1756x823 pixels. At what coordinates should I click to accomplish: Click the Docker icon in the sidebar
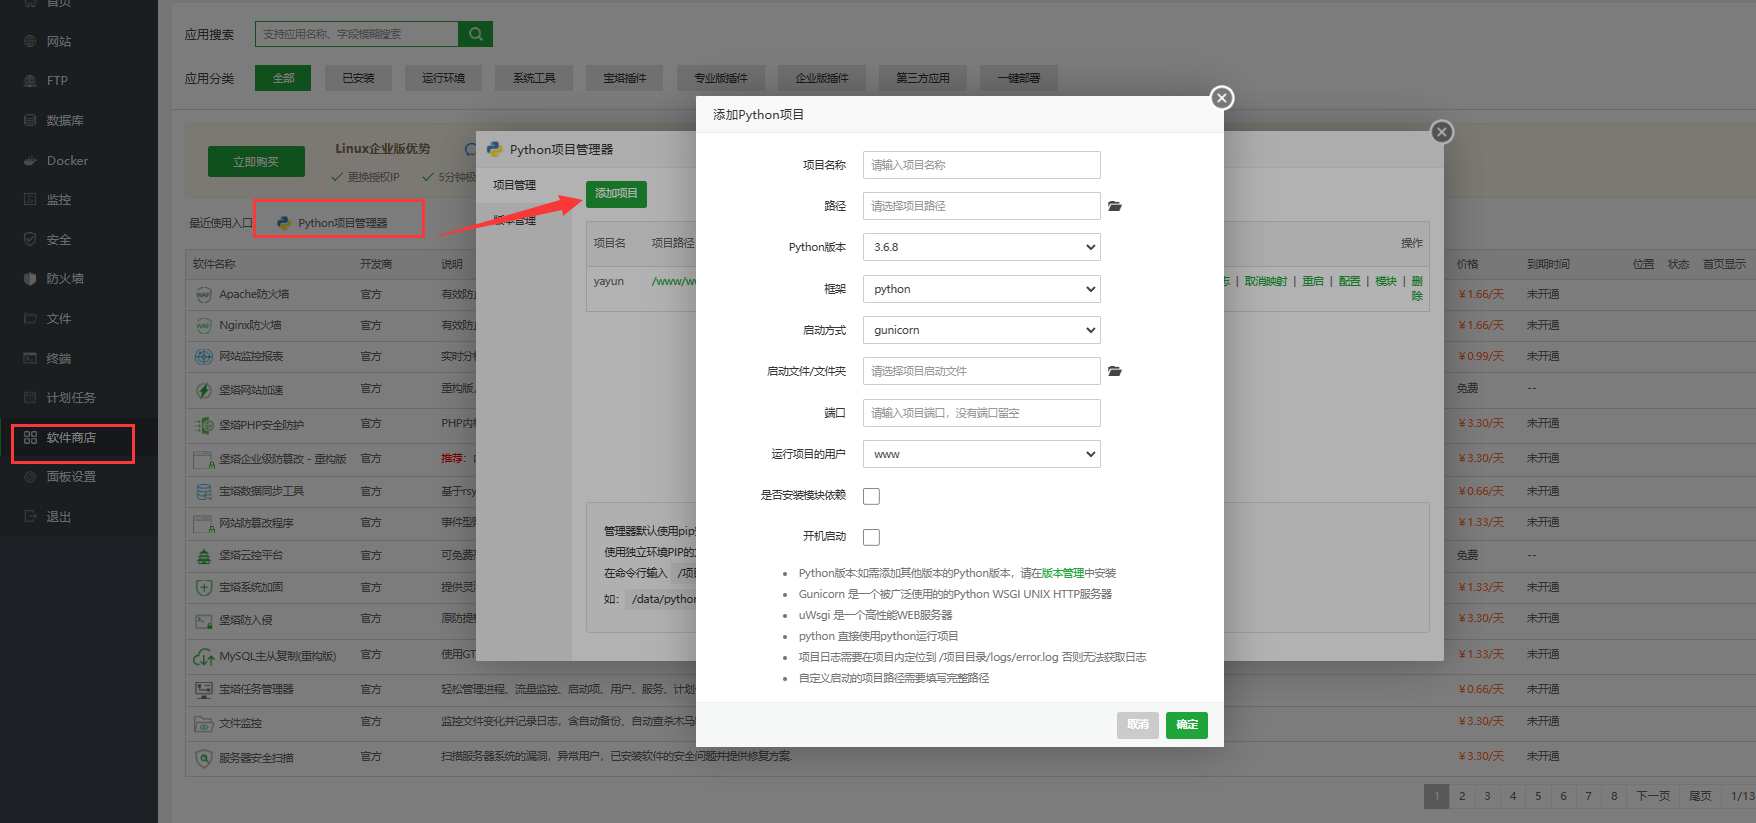pos(30,160)
